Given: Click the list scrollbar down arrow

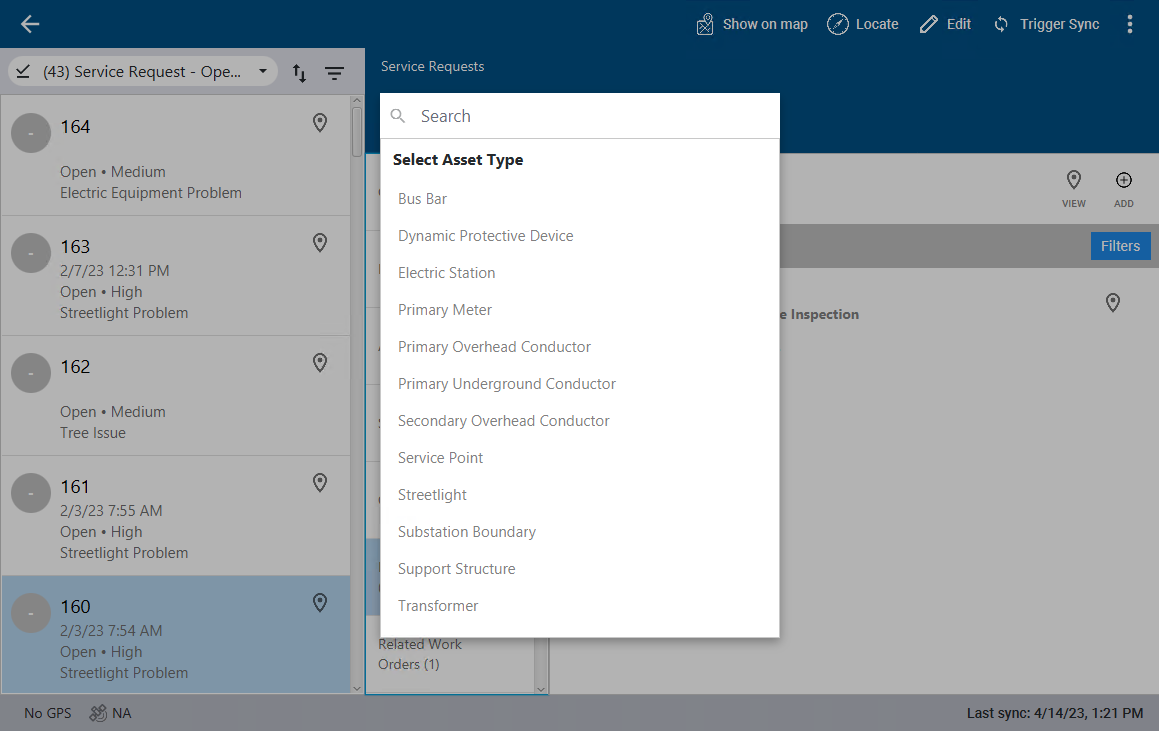Looking at the screenshot, I should (357, 687).
